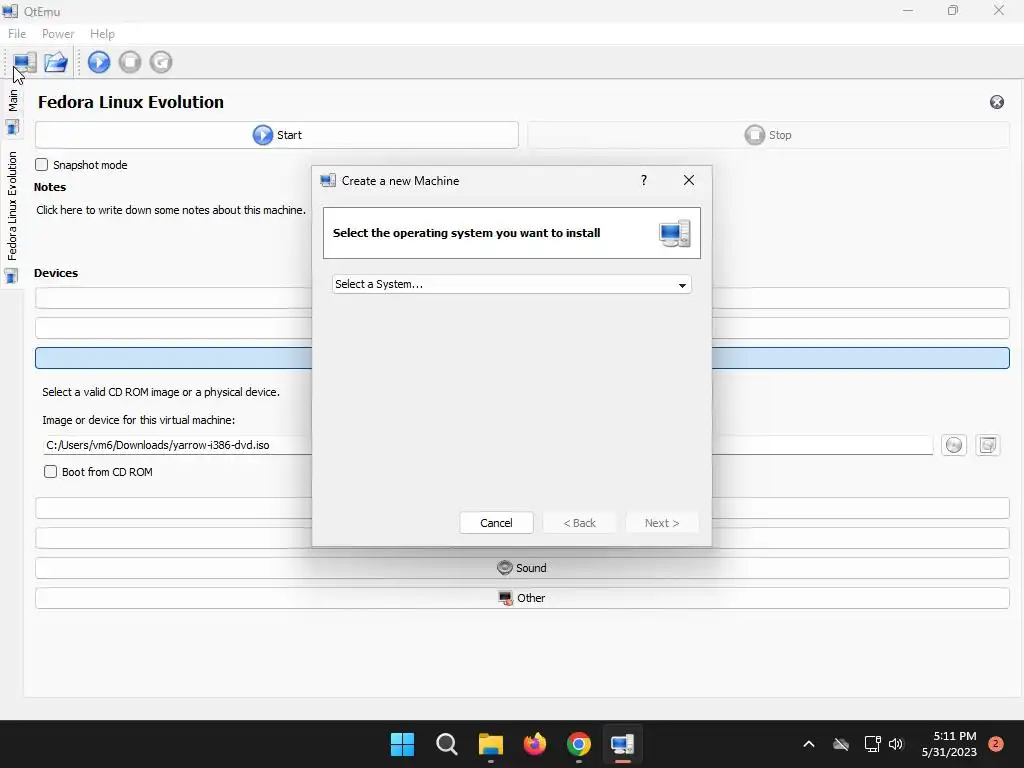Close the Create a new Machine dialog
Image resolution: width=1024 pixels, height=768 pixels.
[x=689, y=180]
